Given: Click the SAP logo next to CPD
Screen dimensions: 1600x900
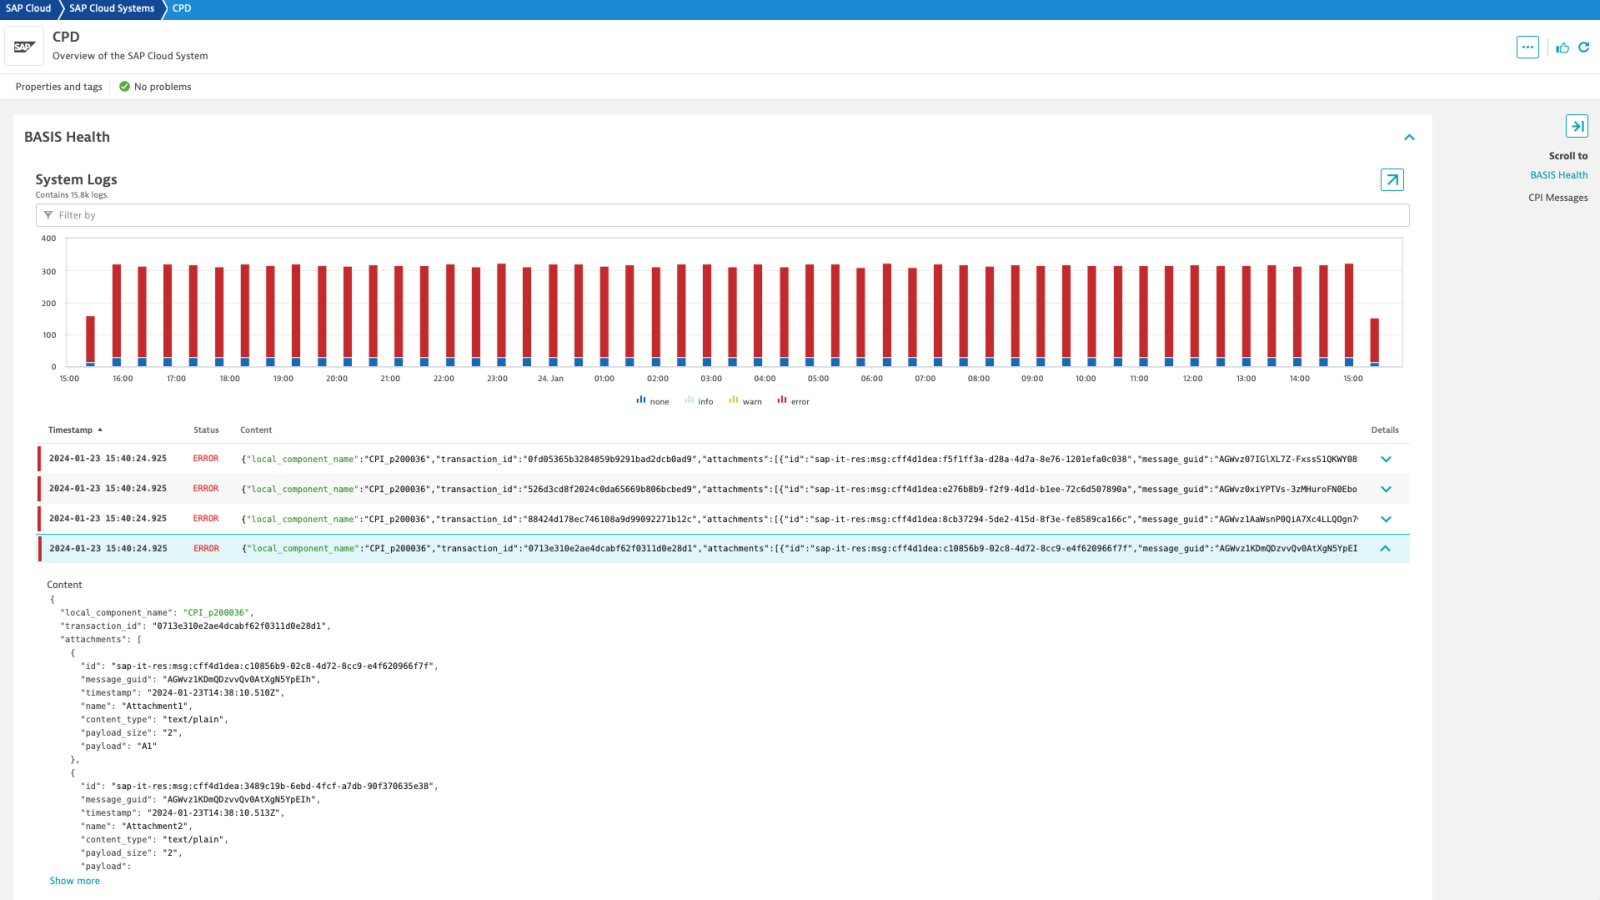Looking at the screenshot, I should tap(24, 45).
